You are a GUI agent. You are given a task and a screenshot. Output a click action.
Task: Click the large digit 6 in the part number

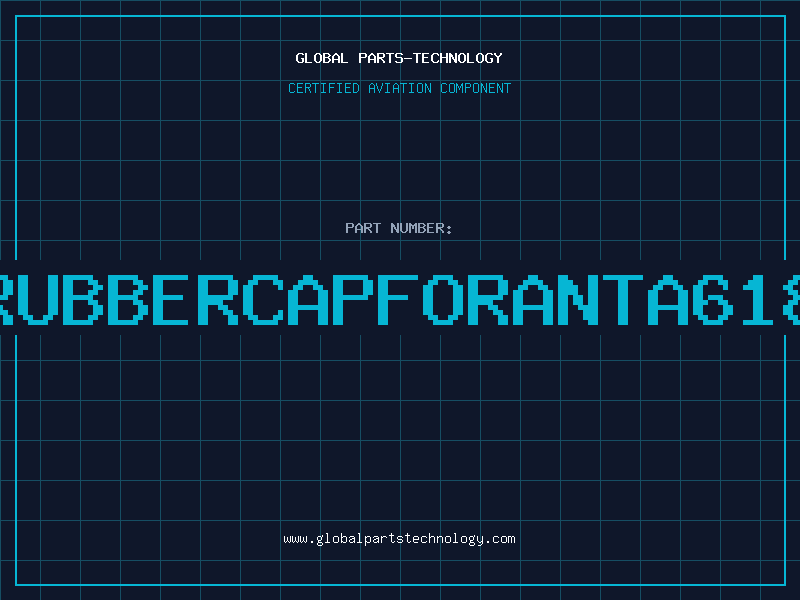point(712,300)
